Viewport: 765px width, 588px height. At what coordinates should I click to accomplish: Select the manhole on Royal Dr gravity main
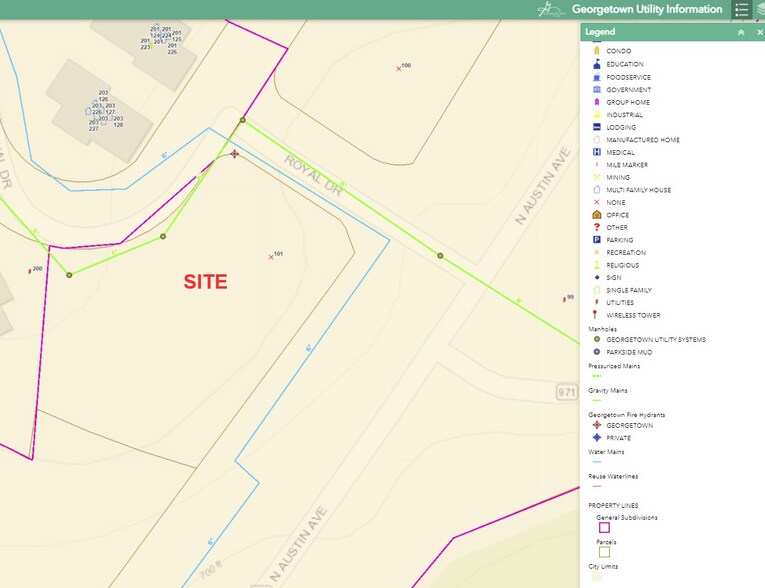(440, 256)
